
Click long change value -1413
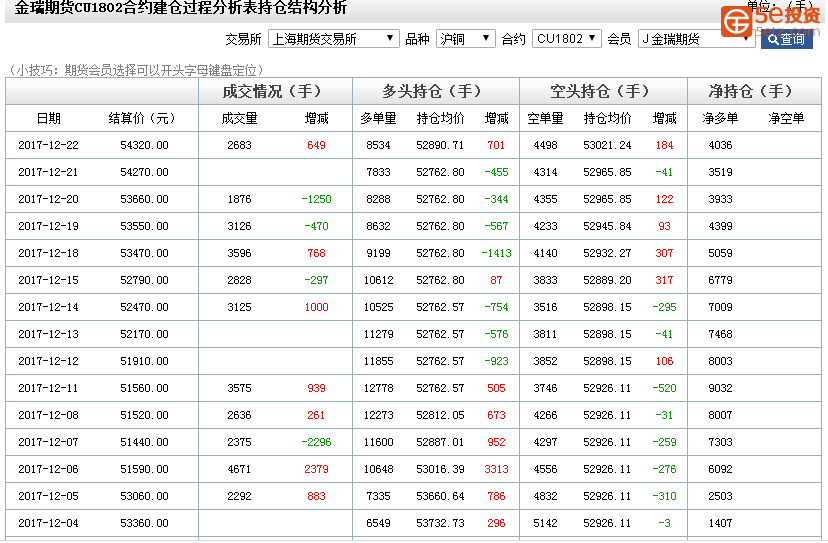[496, 253]
